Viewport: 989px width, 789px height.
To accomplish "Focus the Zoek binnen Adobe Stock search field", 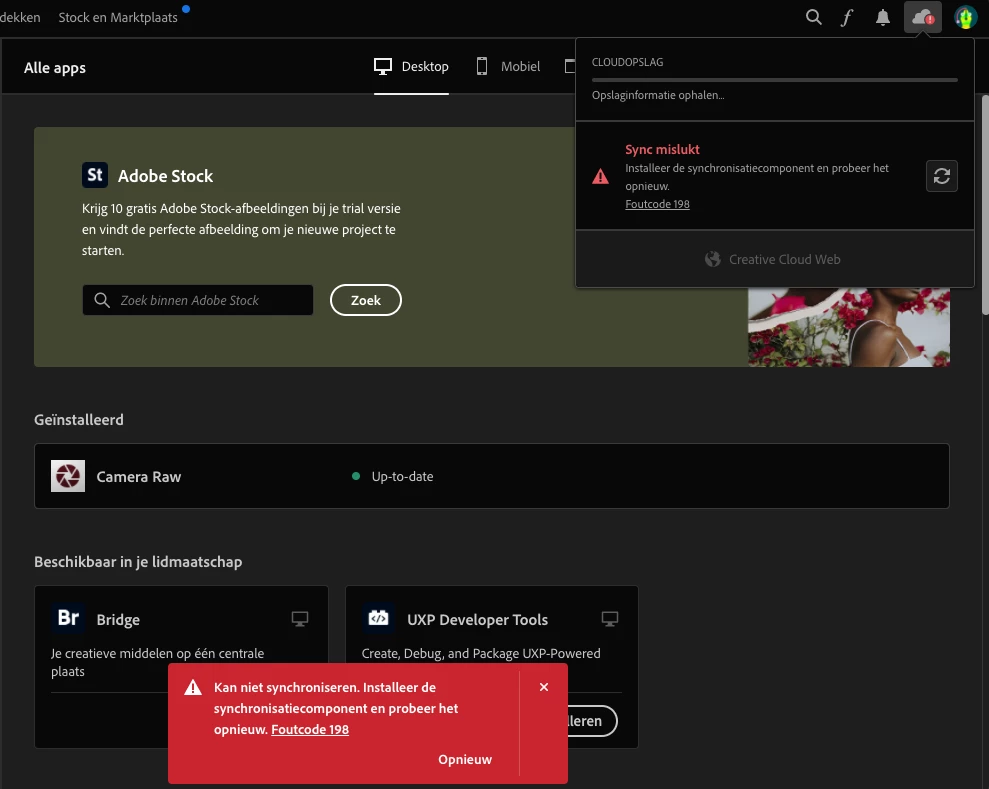I will pyautogui.click(x=198, y=300).
